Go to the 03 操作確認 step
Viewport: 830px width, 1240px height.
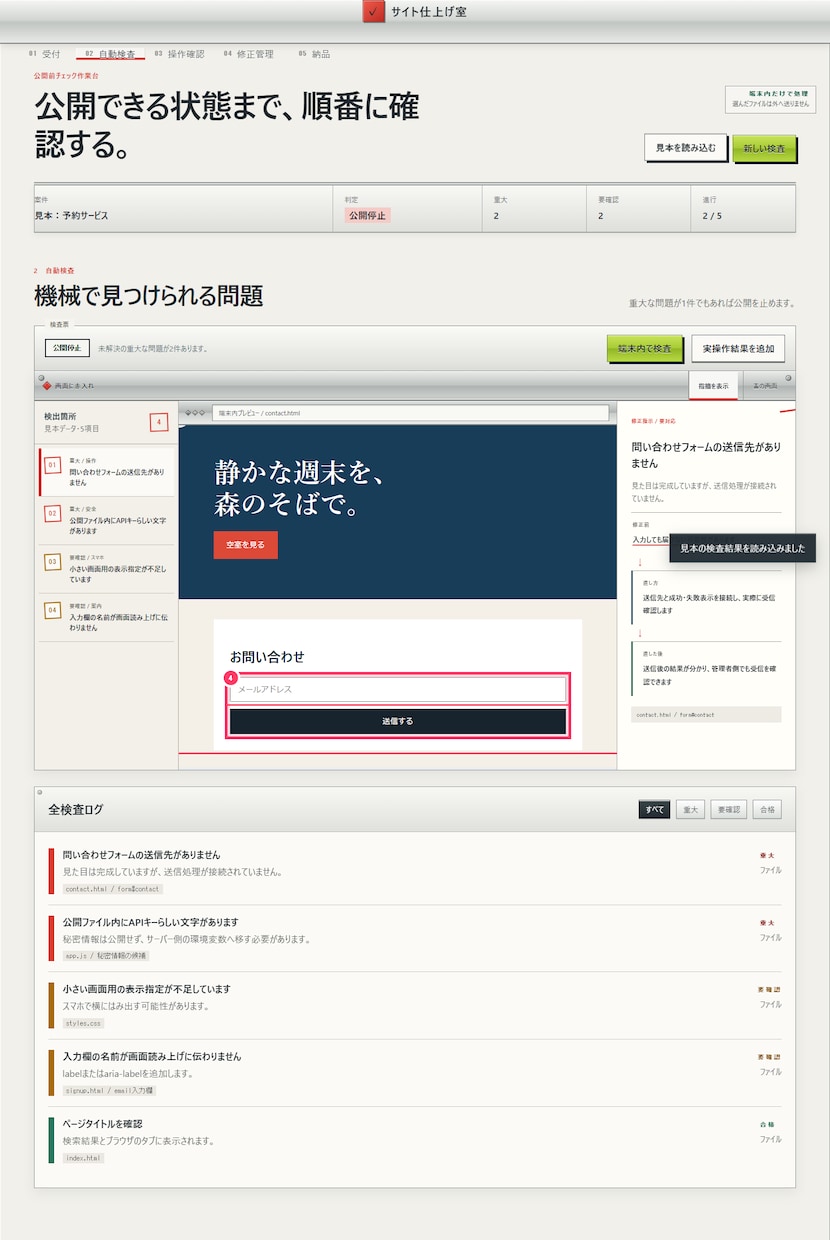coord(179,54)
